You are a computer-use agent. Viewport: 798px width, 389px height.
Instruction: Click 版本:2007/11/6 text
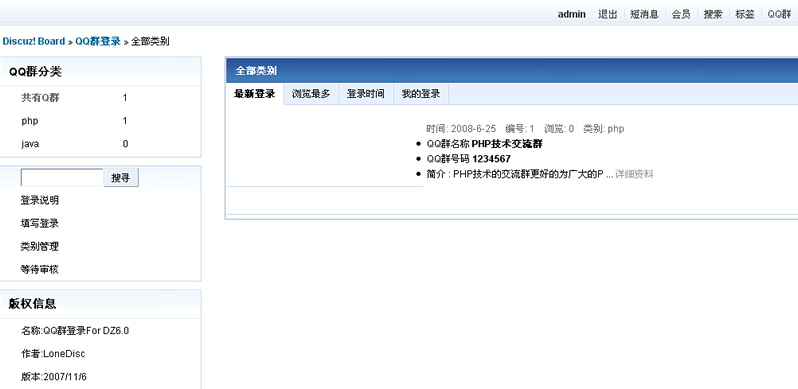pos(54,377)
